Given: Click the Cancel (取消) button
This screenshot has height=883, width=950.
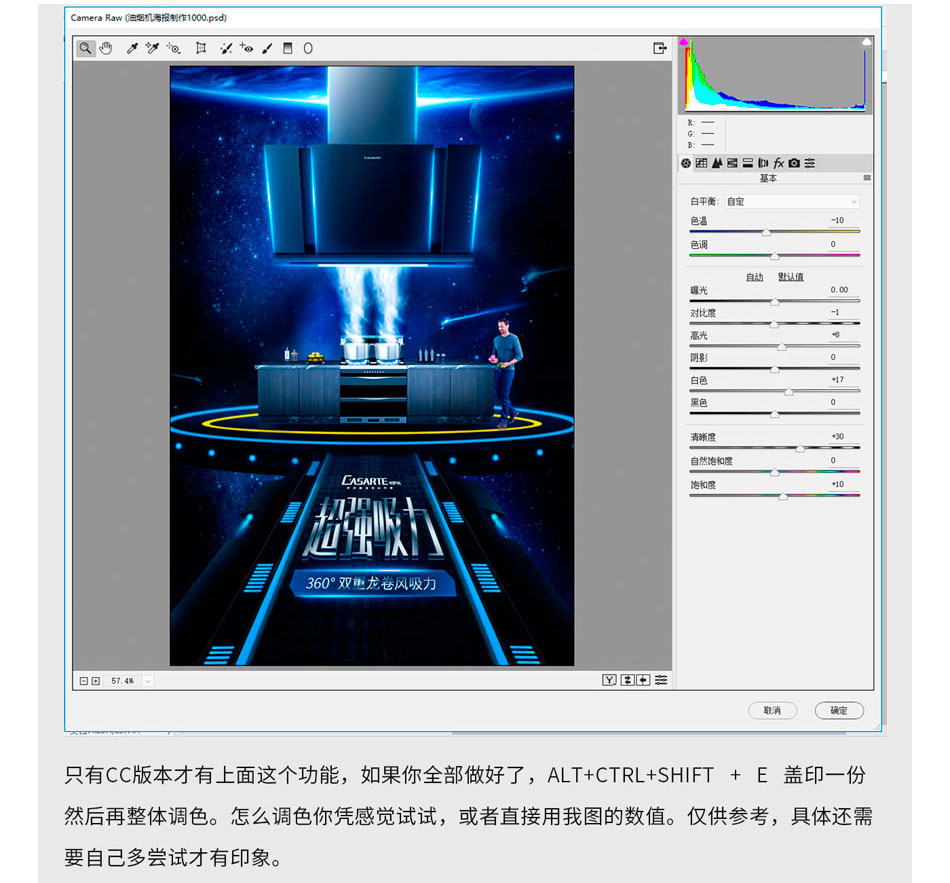Looking at the screenshot, I should click(x=772, y=710).
